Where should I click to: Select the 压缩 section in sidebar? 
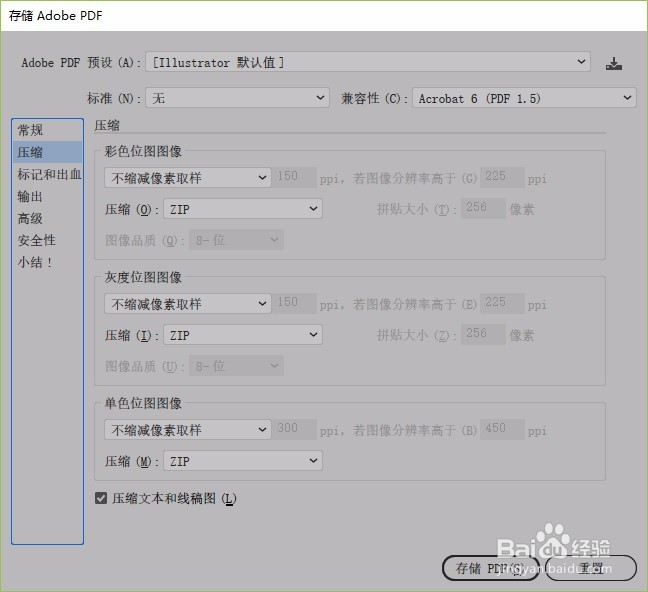[x=47, y=152]
